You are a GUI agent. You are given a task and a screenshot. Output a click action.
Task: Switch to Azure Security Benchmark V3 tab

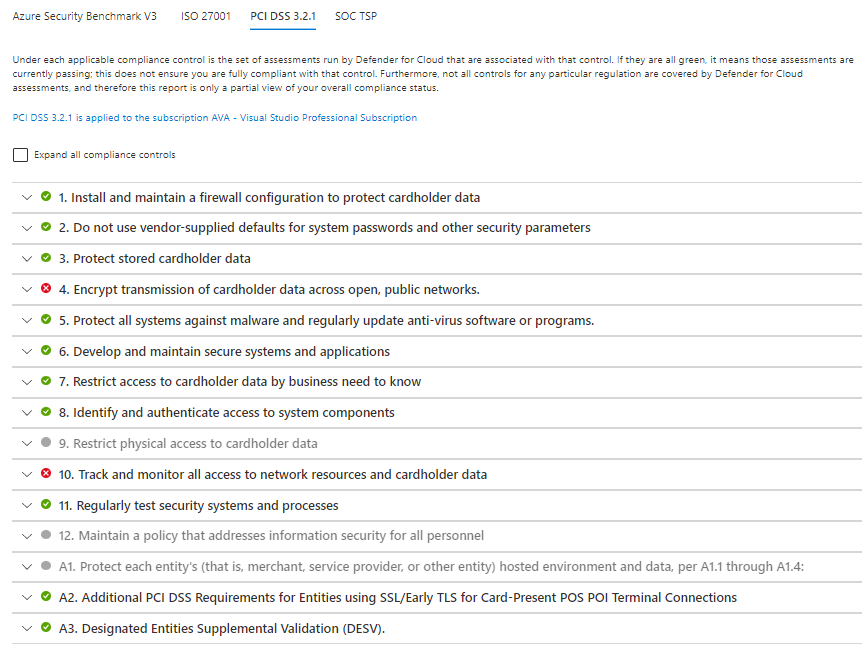tap(85, 16)
